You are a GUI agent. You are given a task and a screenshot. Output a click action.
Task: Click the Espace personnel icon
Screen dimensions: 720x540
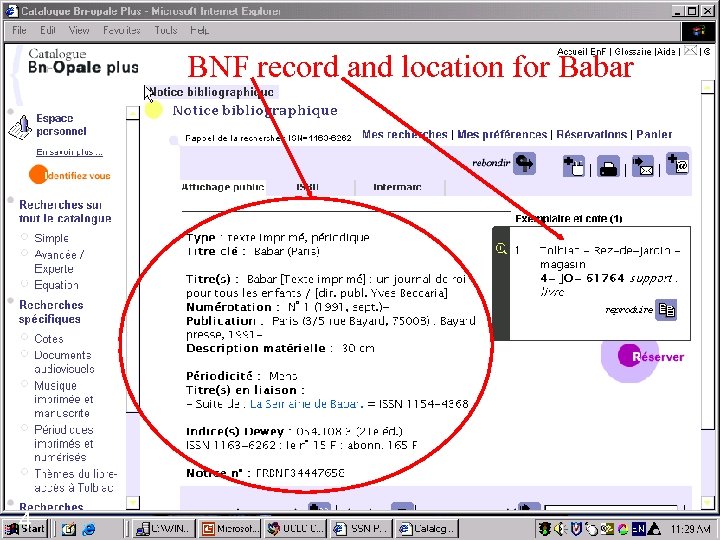coord(20,128)
